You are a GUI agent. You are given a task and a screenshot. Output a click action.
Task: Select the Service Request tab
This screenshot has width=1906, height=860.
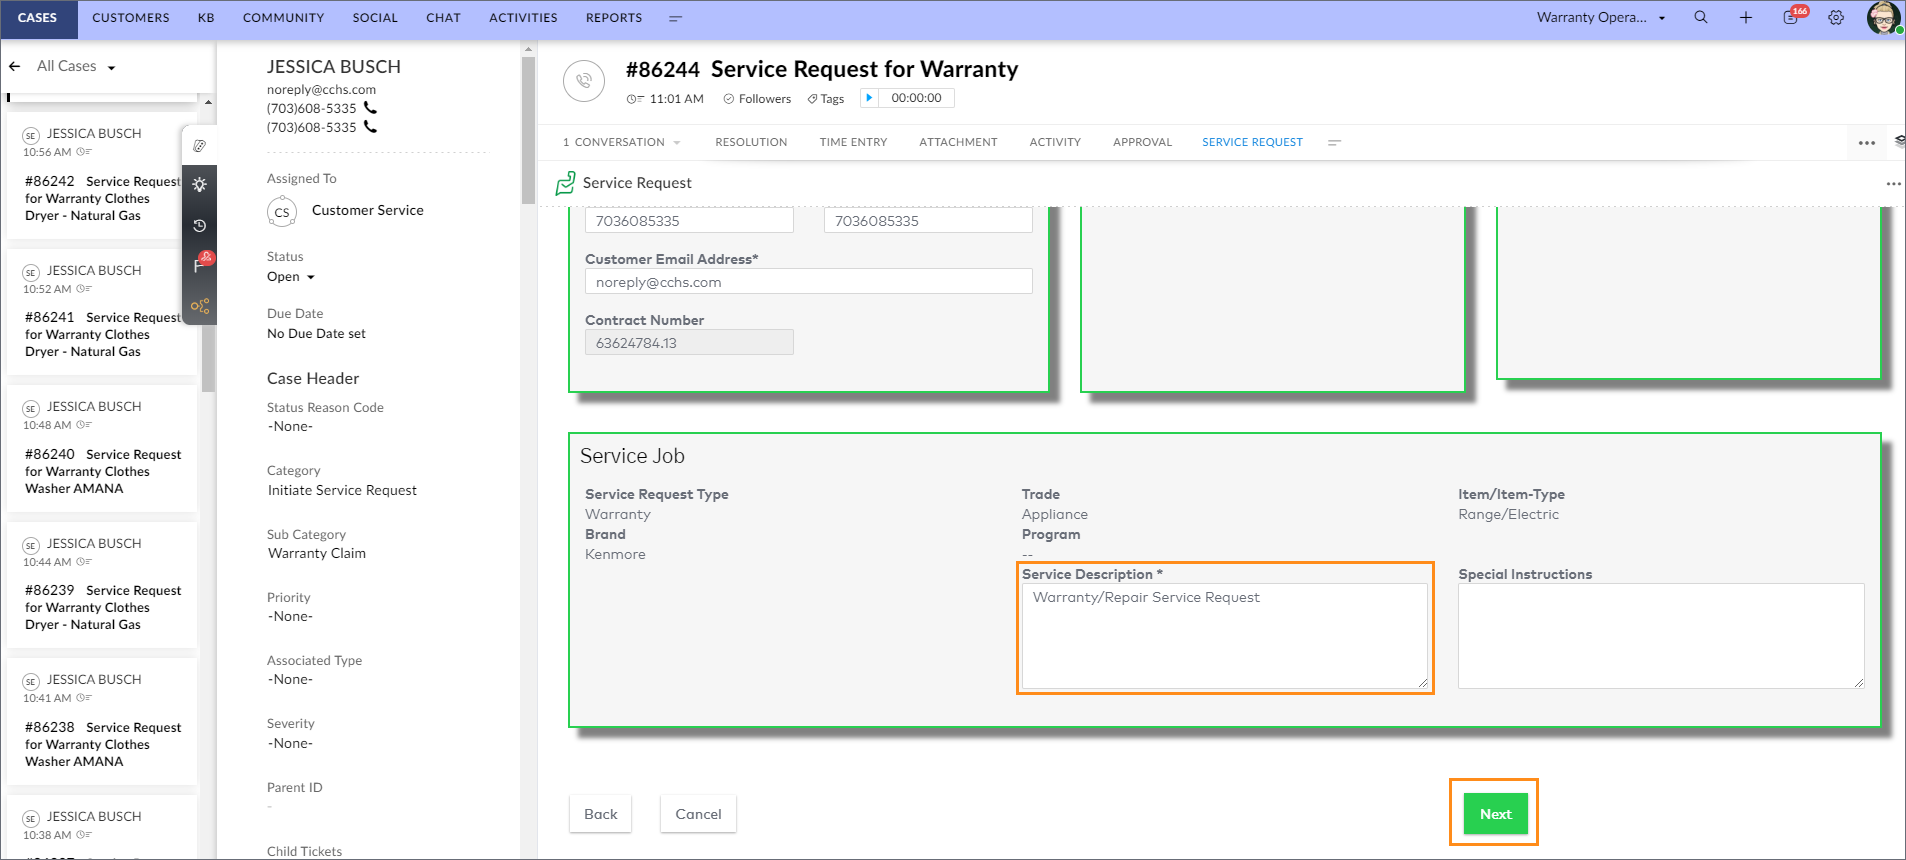[x=1252, y=143]
